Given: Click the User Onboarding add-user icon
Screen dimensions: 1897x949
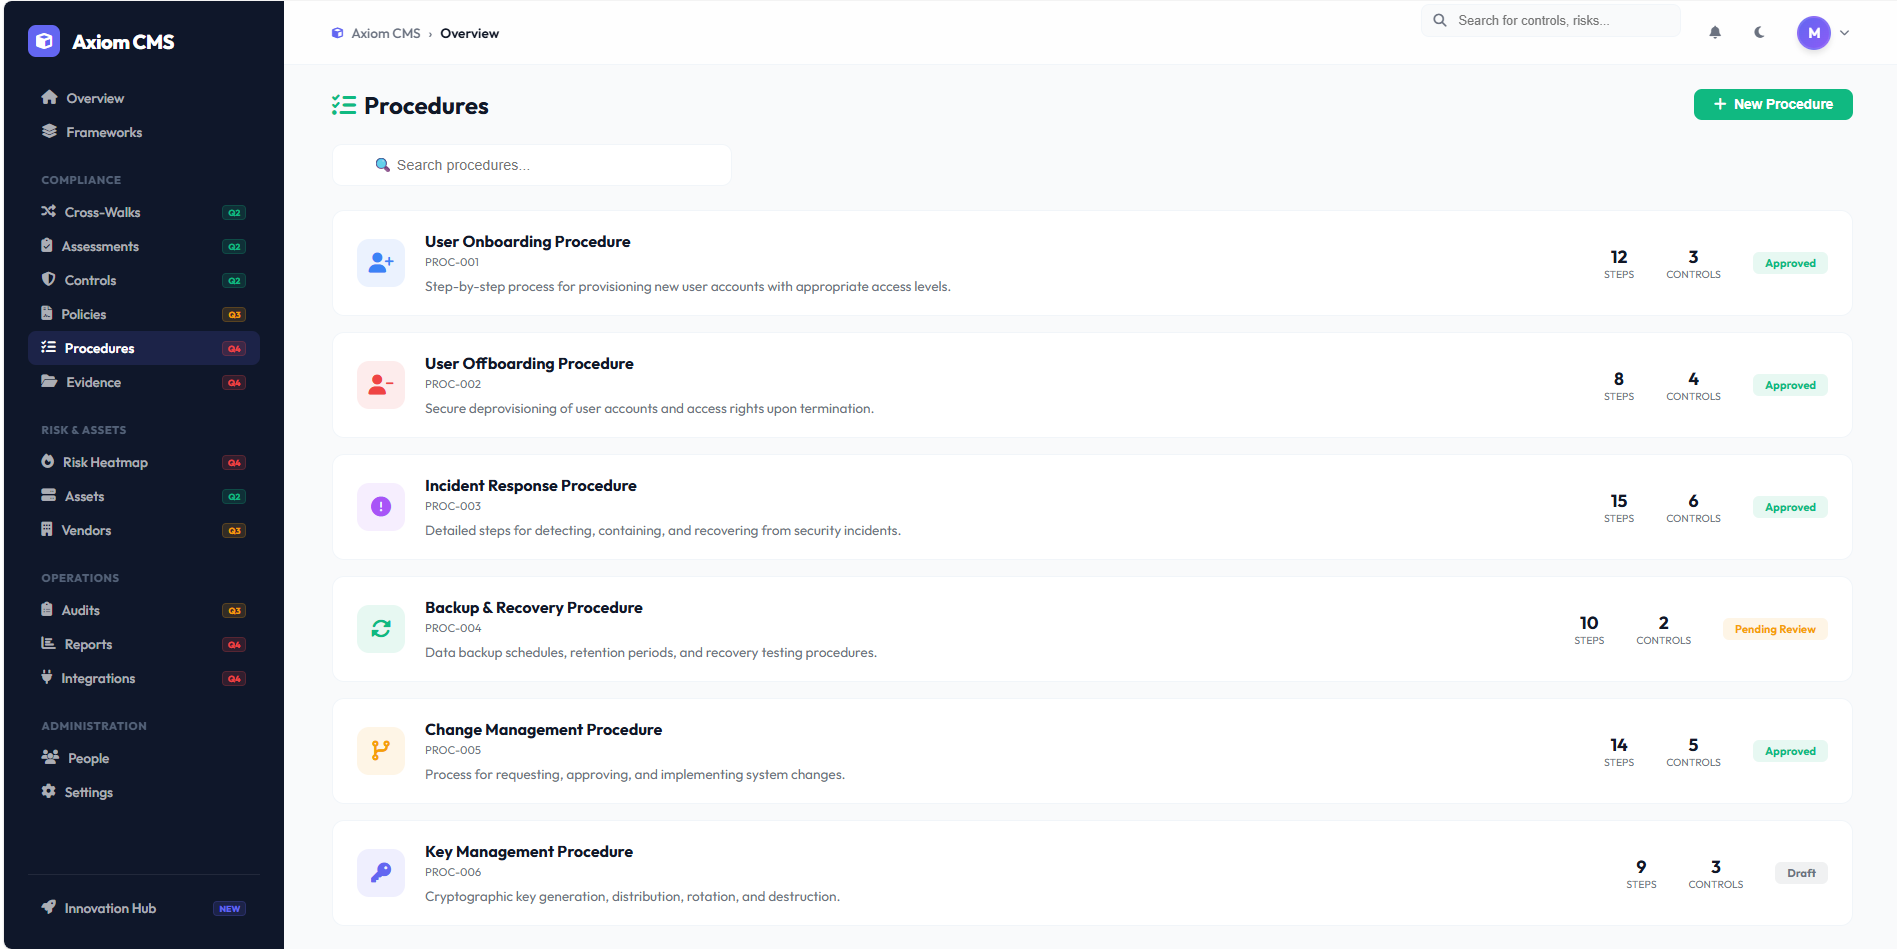Looking at the screenshot, I should coord(381,263).
